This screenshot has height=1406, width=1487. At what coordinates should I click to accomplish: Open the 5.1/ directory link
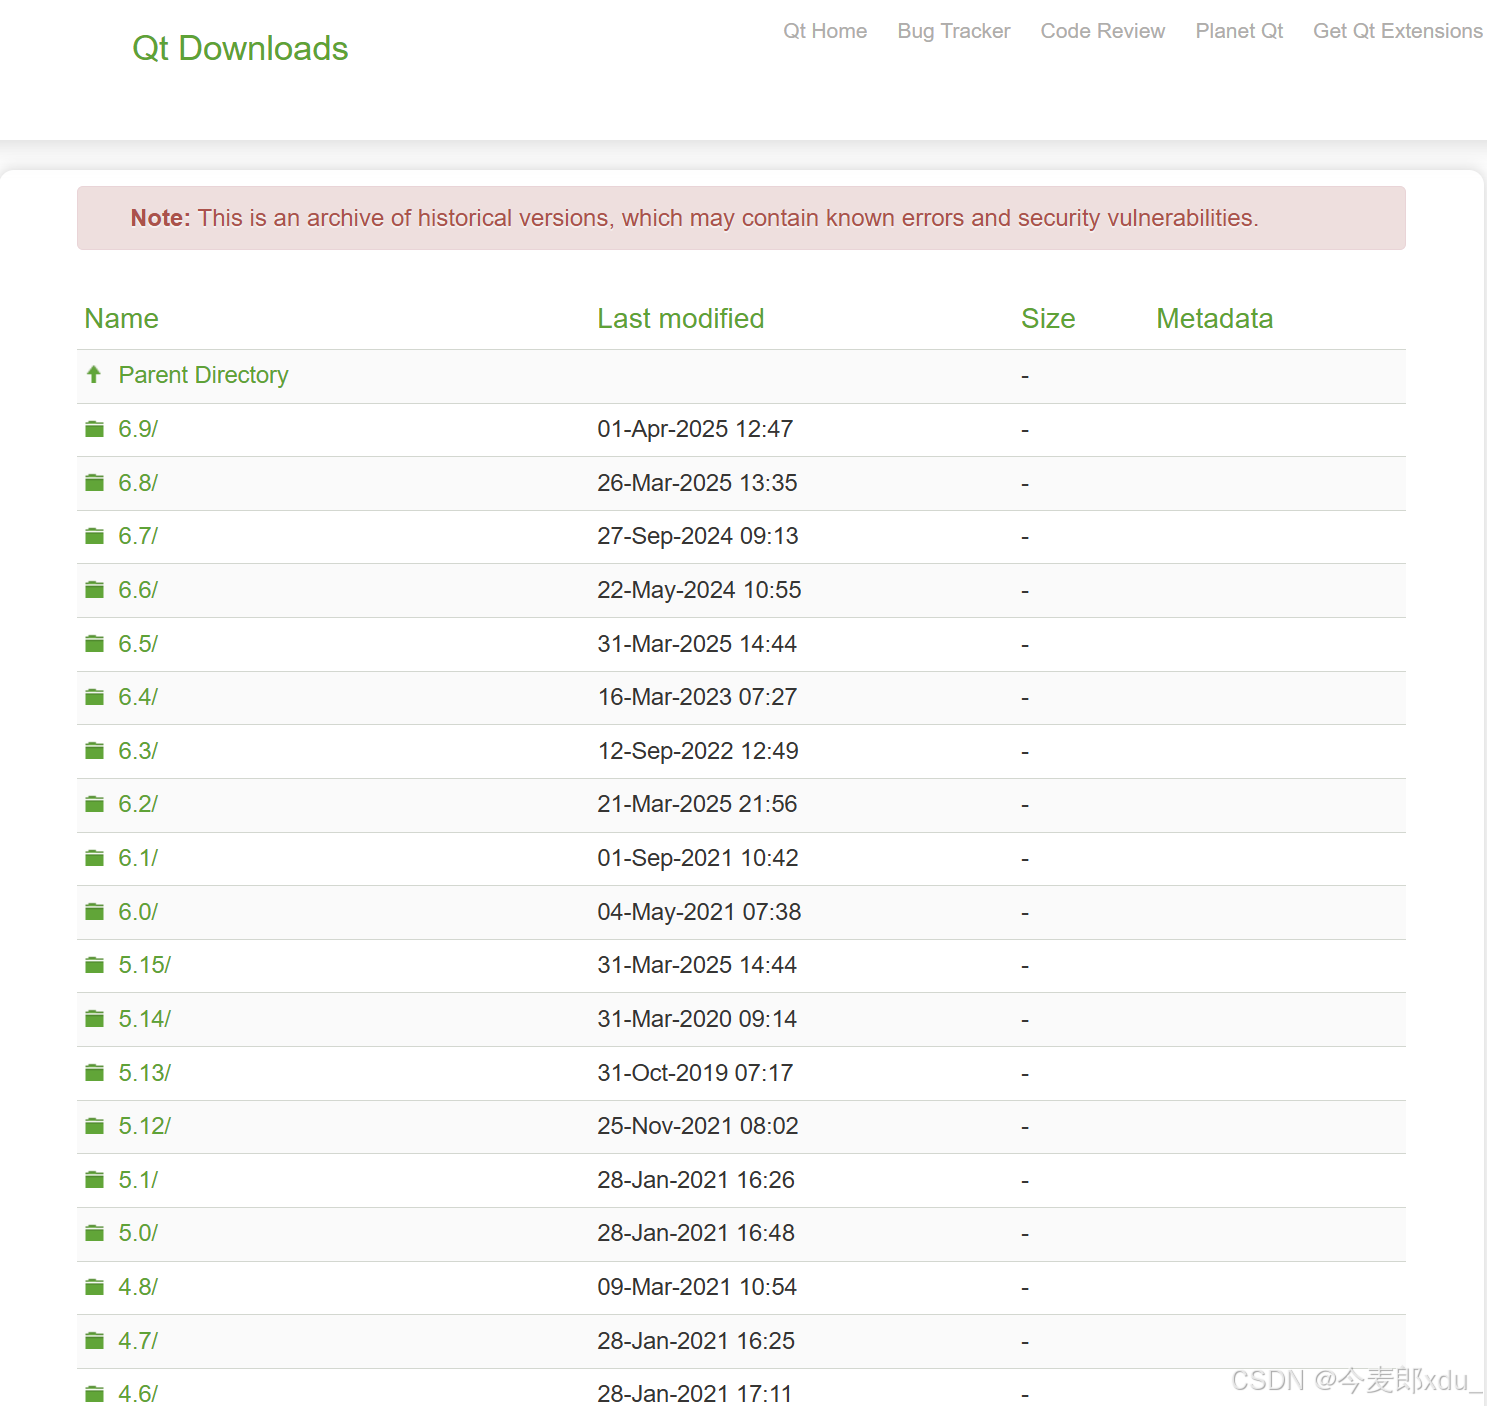[138, 1180]
